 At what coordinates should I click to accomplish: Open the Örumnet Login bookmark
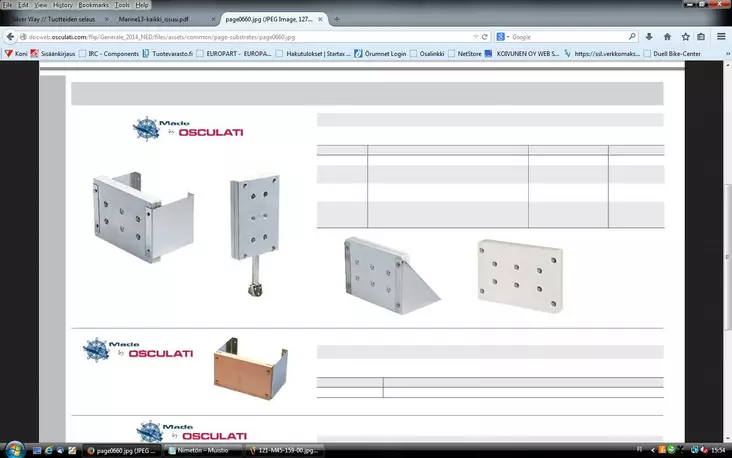380,54
